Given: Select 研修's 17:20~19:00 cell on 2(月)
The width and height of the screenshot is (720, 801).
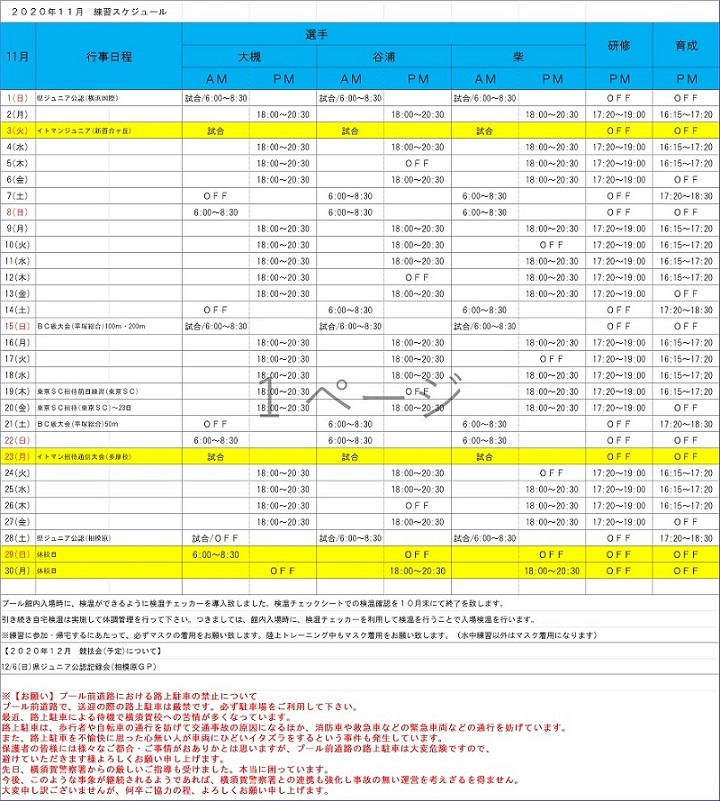Looking at the screenshot, I should pos(619,114).
